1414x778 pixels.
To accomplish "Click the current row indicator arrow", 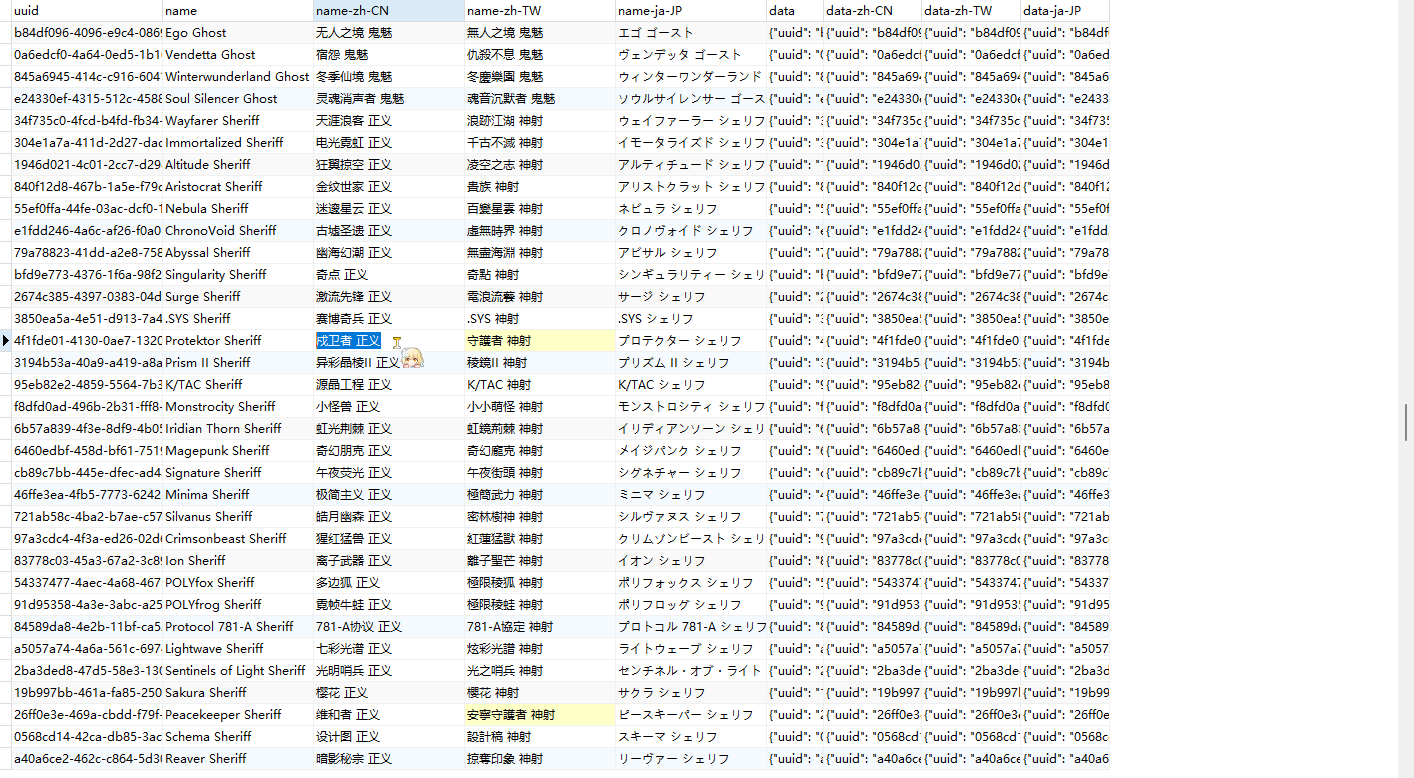I will (x=6, y=341).
